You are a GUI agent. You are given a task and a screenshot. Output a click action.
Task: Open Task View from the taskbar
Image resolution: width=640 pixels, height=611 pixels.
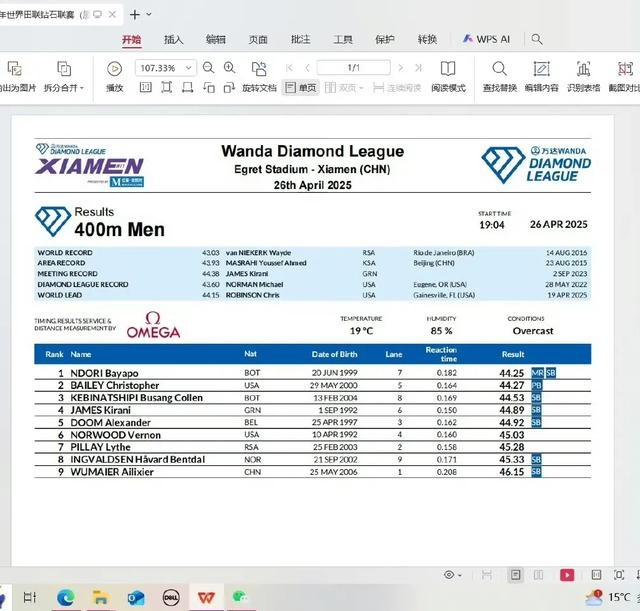30,598
